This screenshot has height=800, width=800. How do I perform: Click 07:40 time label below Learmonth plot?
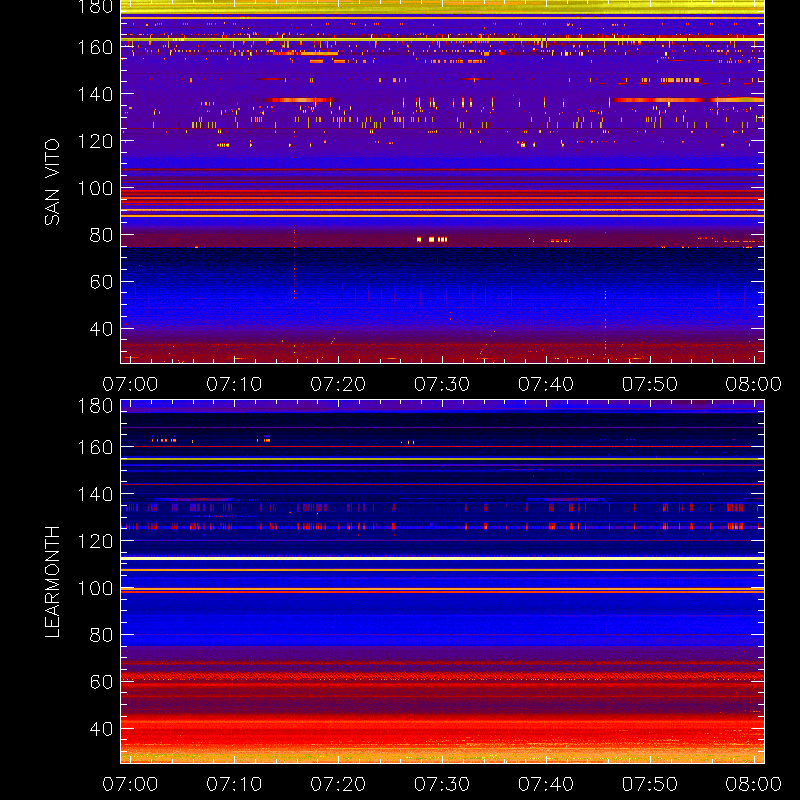tap(546, 784)
